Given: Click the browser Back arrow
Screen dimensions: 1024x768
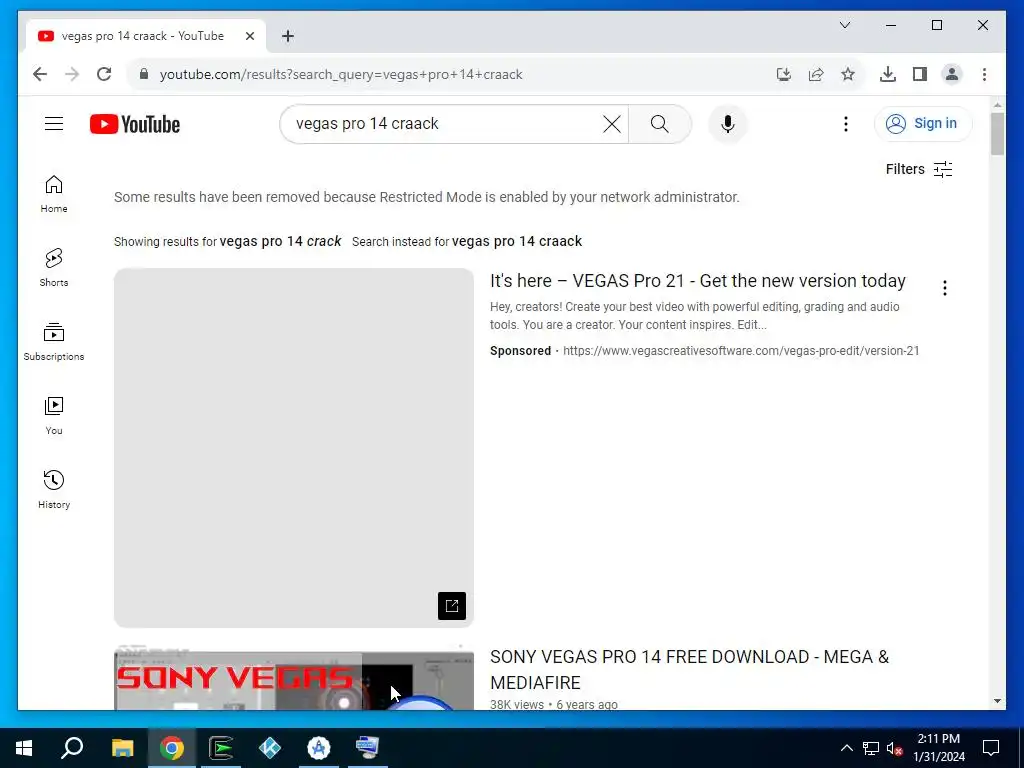Looking at the screenshot, I should 40,74.
